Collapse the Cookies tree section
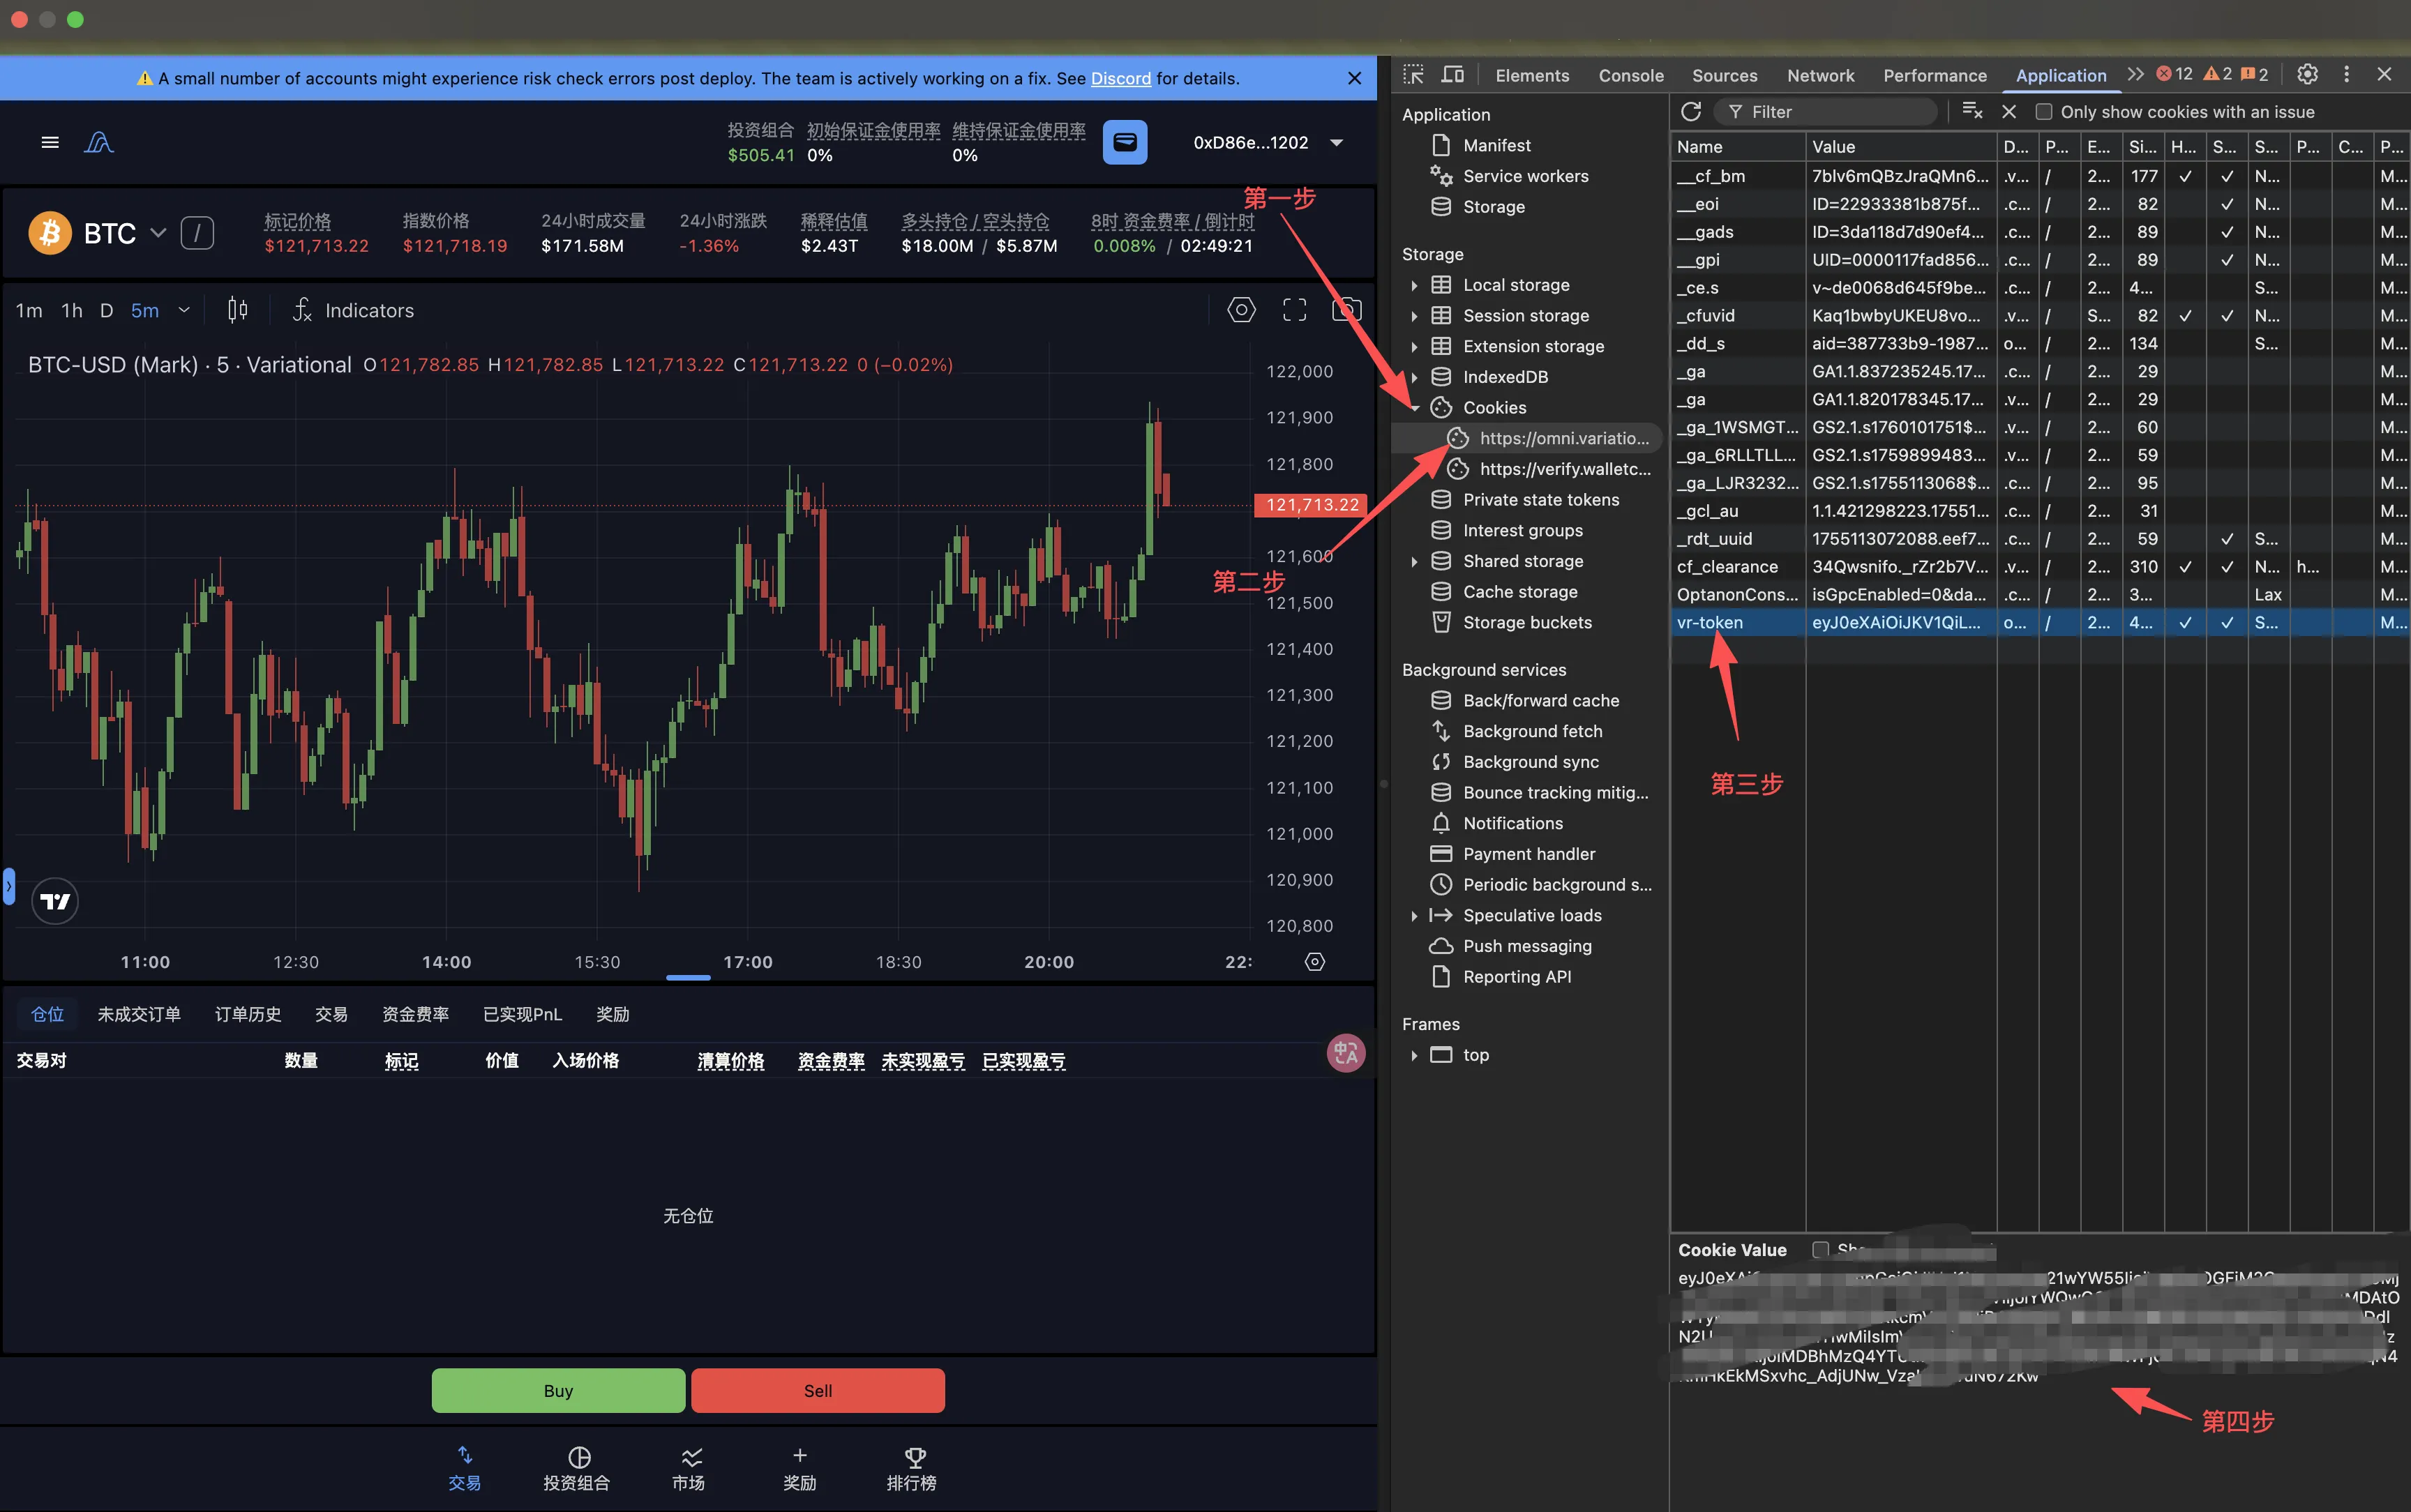Viewport: 2411px width, 1512px height. (x=1415, y=408)
